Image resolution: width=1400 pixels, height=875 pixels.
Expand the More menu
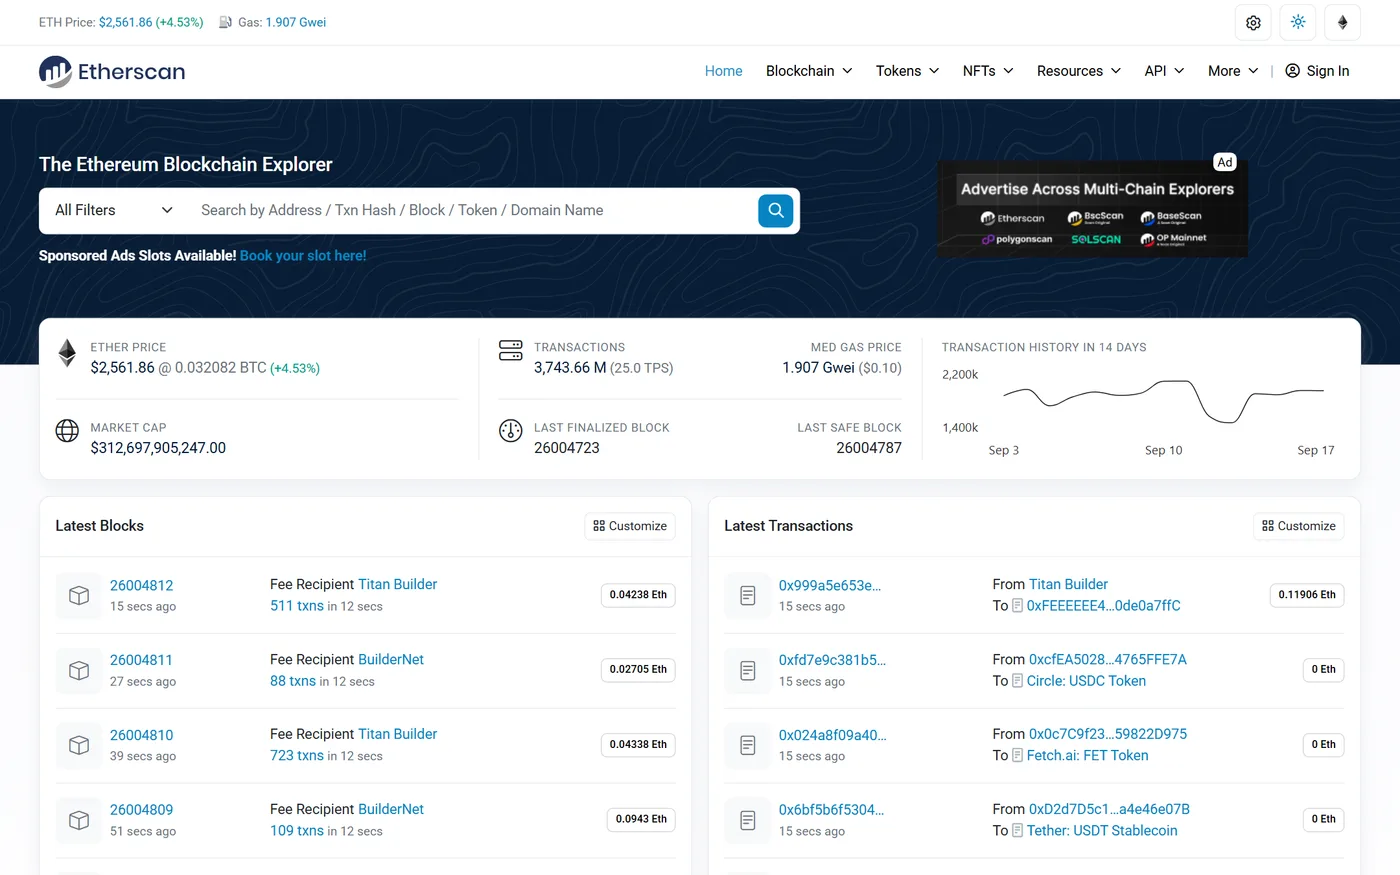1233,71
